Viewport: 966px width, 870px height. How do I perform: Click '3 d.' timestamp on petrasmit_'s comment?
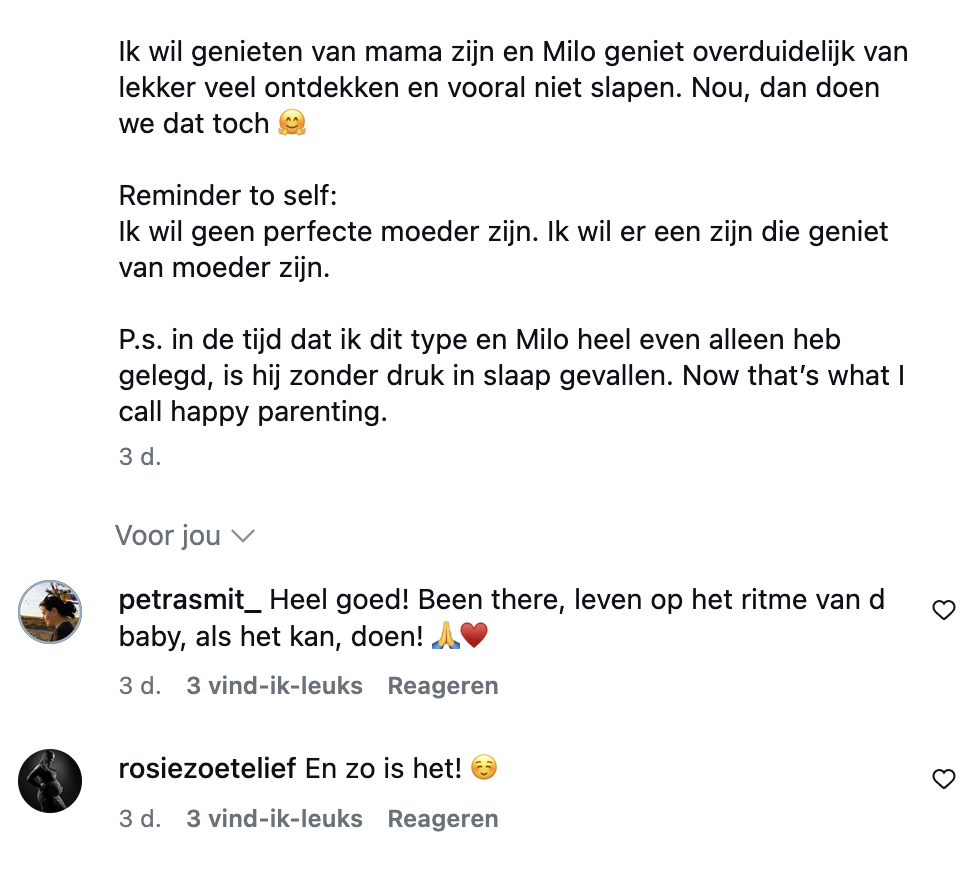[140, 686]
